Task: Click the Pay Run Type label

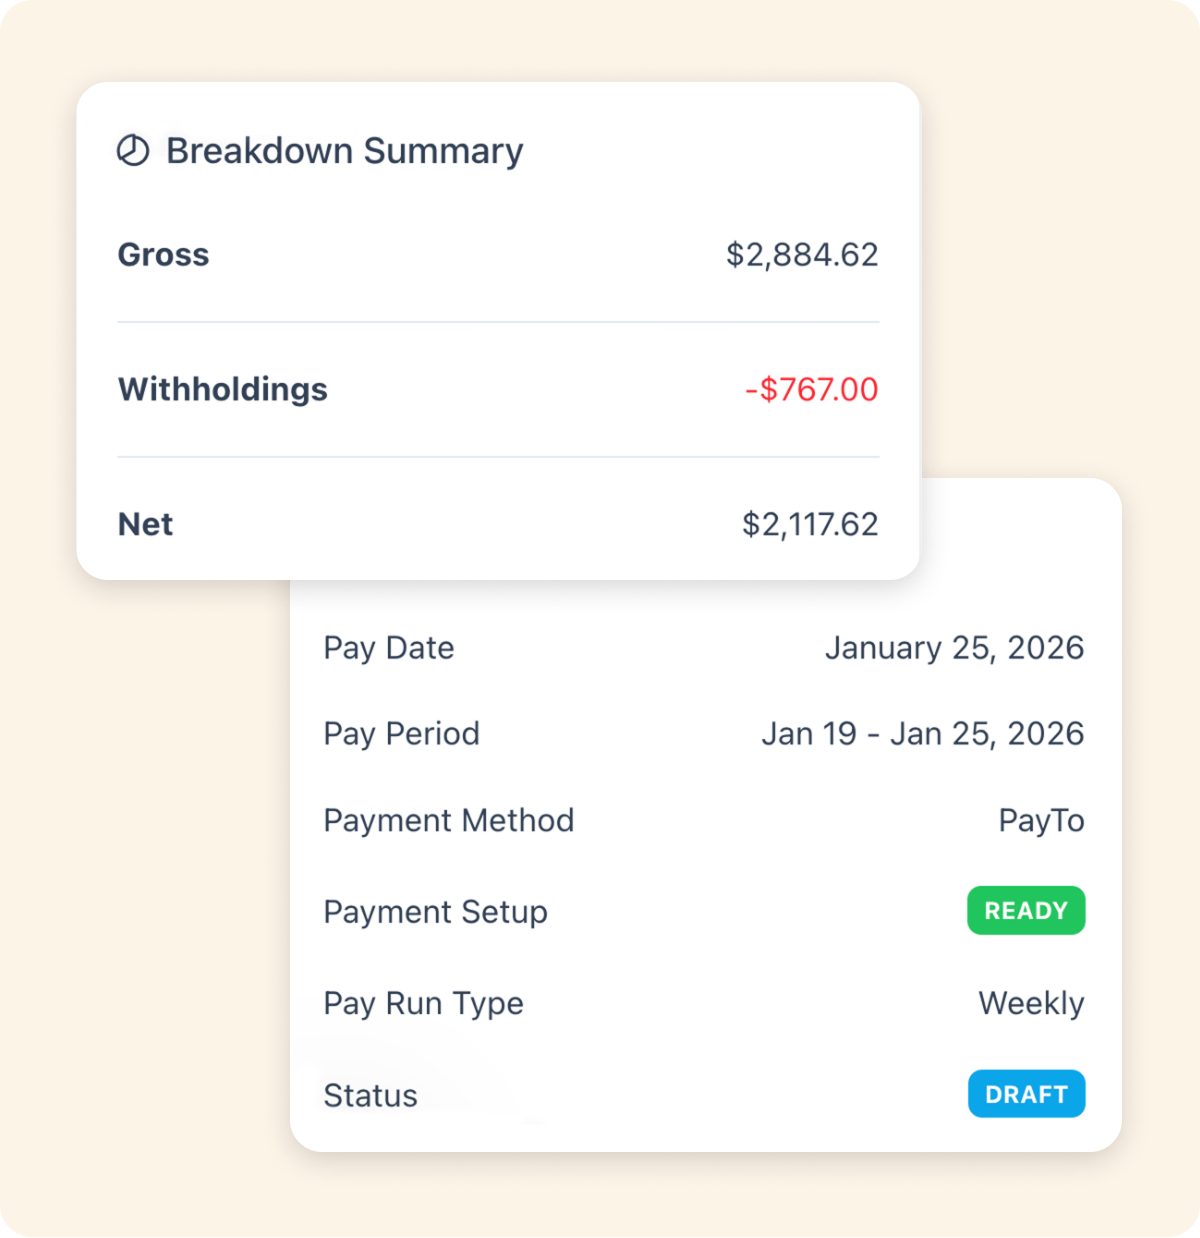Action: [424, 1004]
